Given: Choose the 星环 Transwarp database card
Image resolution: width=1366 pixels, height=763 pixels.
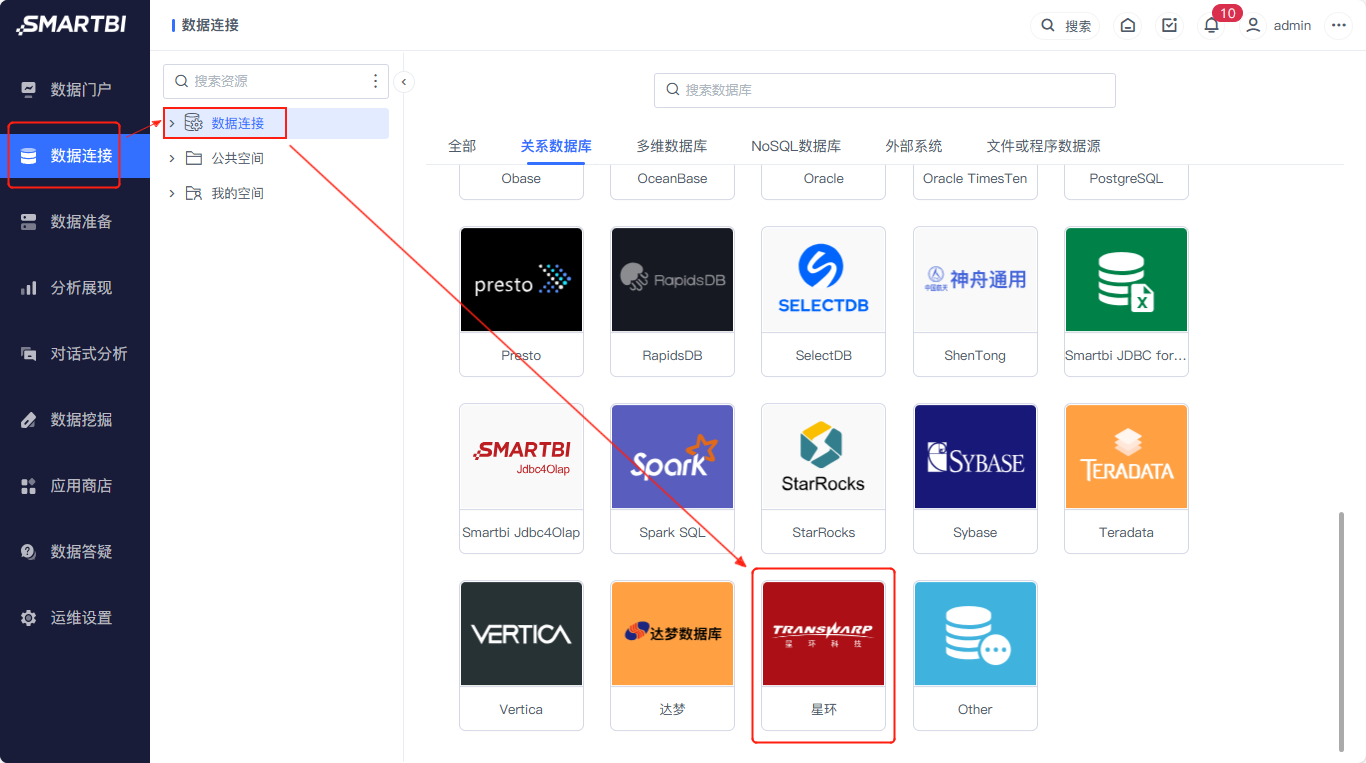Looking at the screenshot, I should 823,655.
